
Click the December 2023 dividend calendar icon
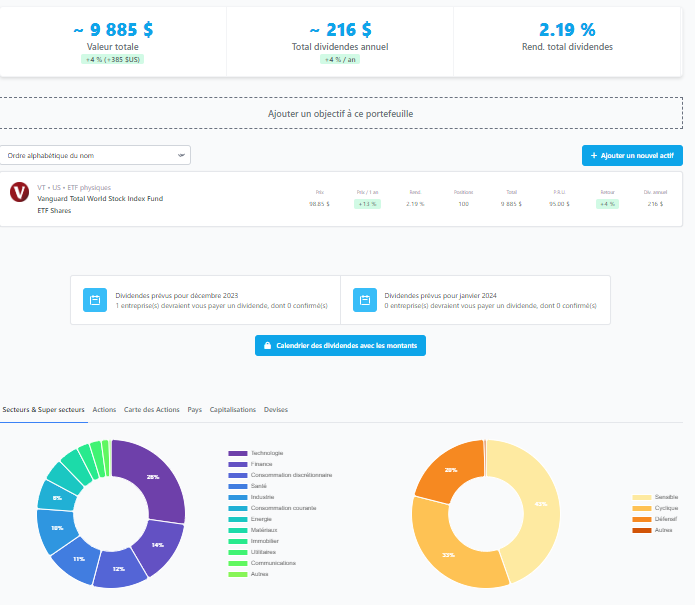pos(95,300)
